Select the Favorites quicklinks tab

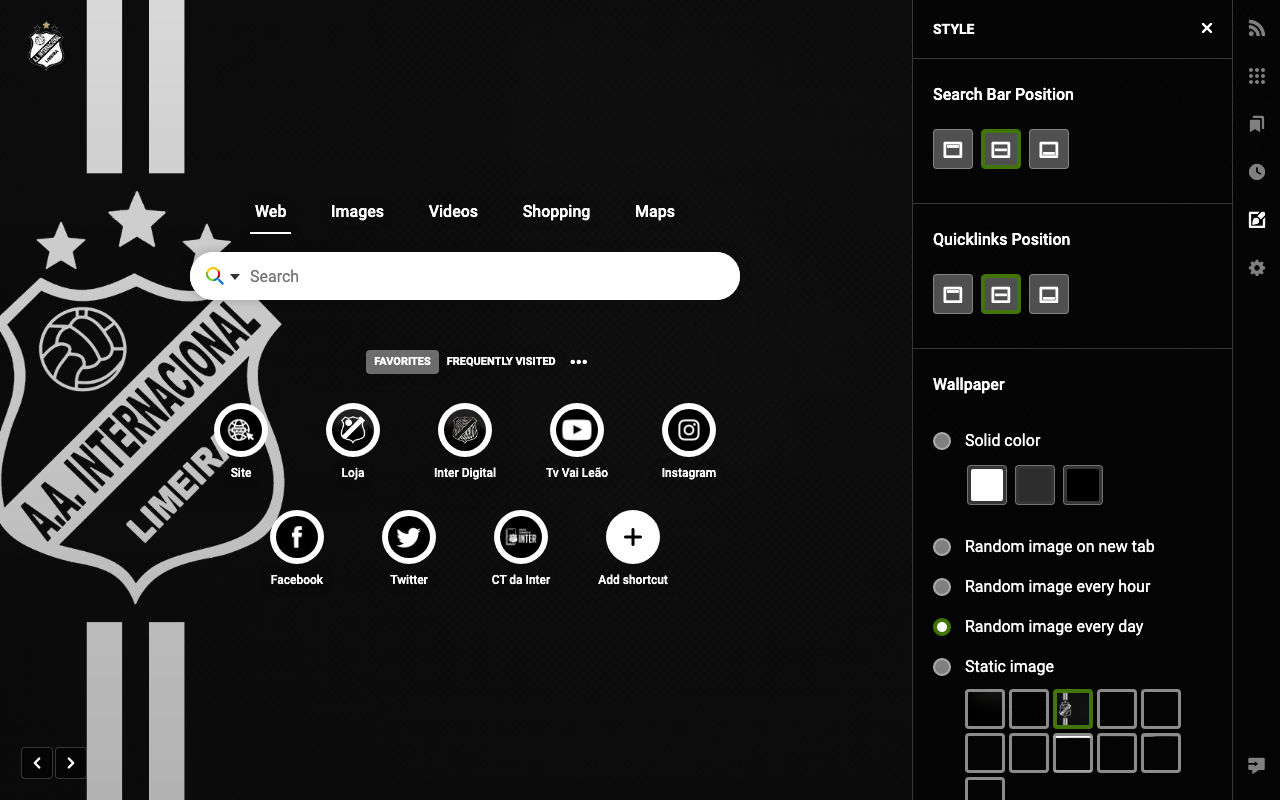pyautogui.click(x=402, y=362)
